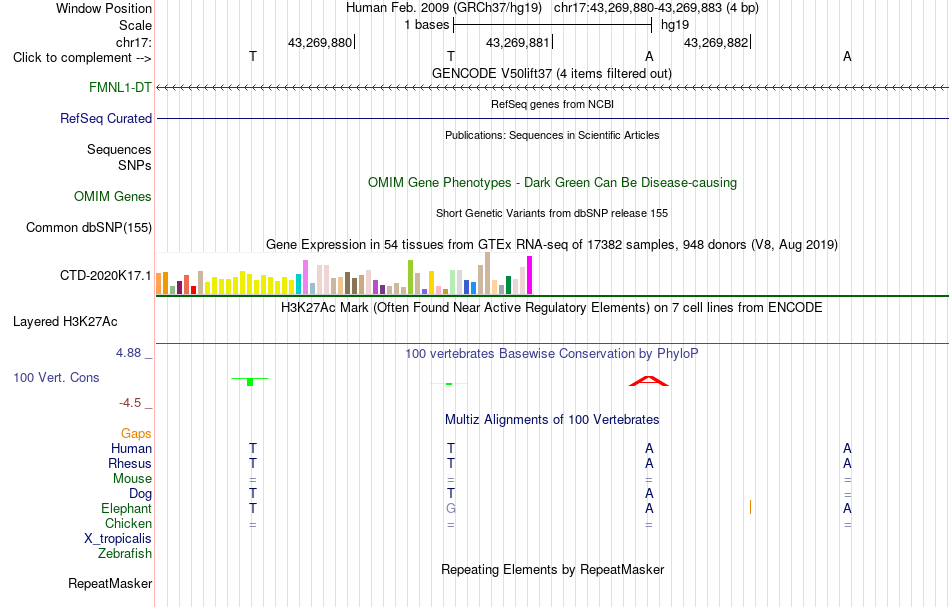Open 'Repeating Elements by RepeatMasker' title
This screenshot has width=950, height=607.
click(x=552, y=569)
